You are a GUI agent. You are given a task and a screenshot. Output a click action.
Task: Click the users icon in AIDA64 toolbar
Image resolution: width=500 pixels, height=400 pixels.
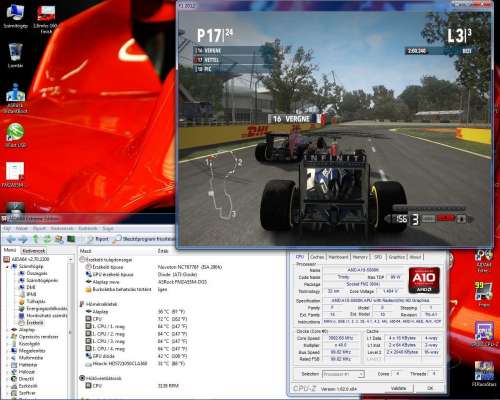[x=59, y=239]
